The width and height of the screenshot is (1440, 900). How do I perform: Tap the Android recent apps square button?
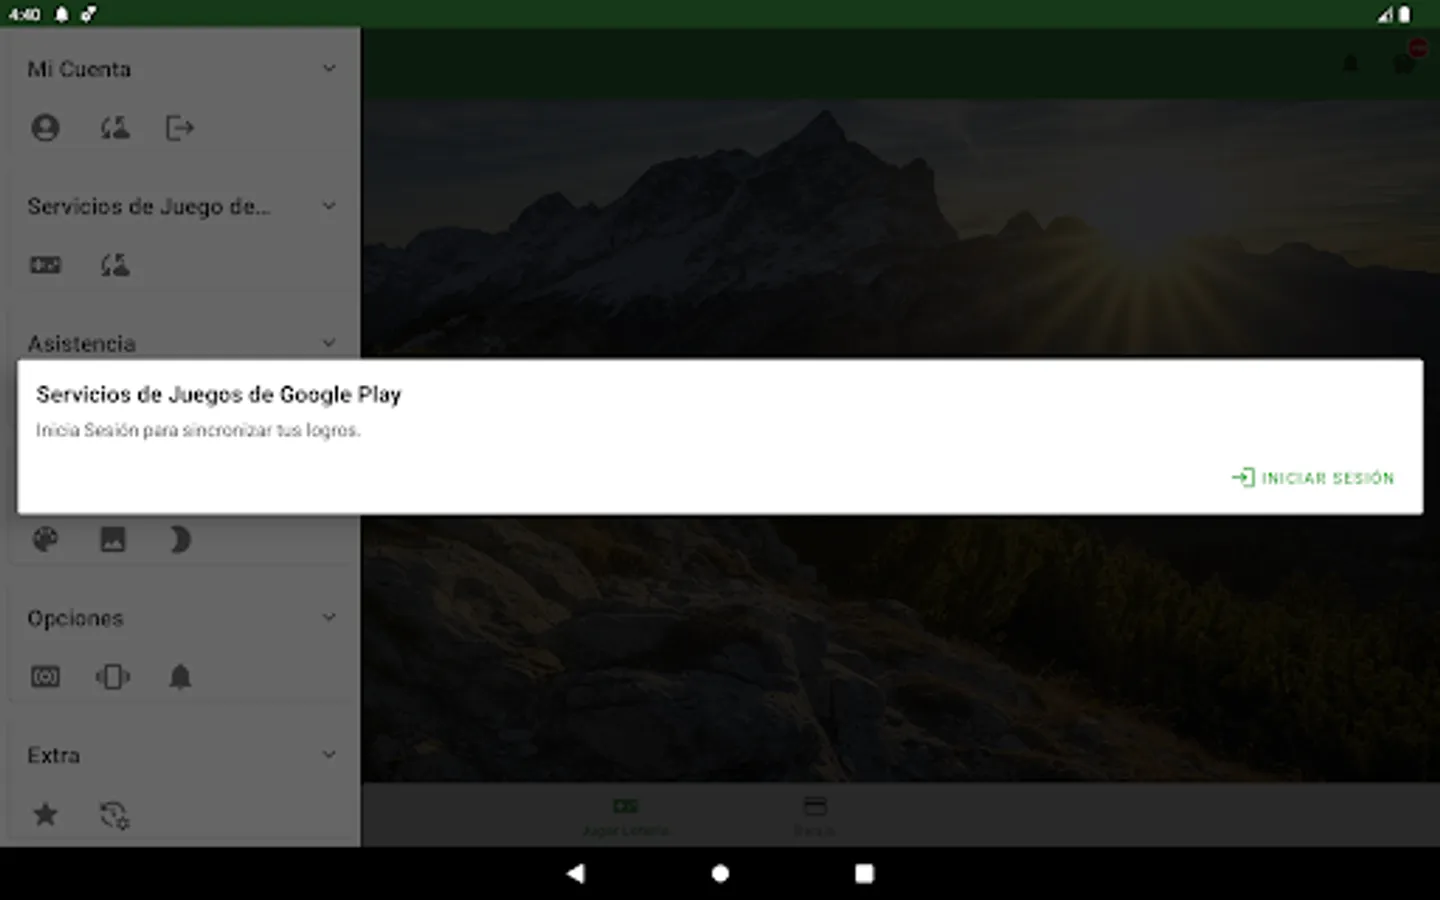click(864, 873)
